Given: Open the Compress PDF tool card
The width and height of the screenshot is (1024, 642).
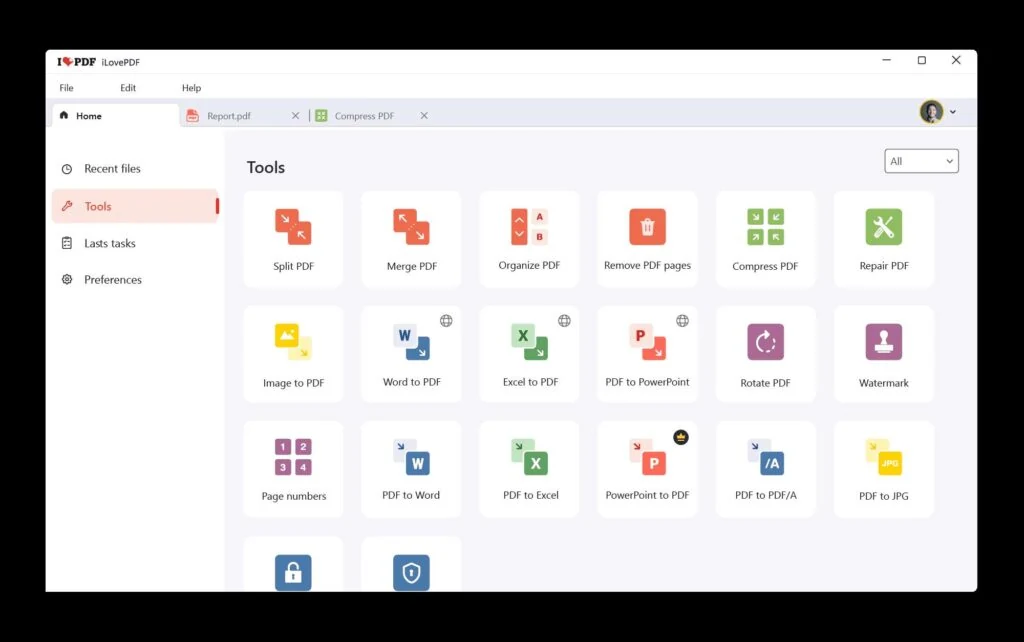Looking at the screenshot, I should 765,239.
